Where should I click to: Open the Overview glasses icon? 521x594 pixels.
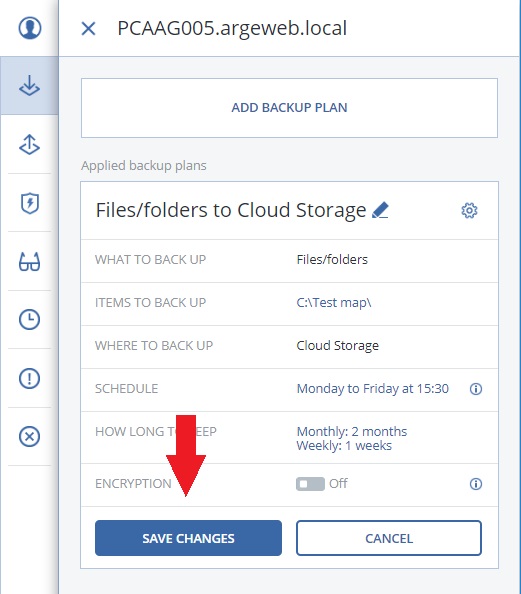29,261
